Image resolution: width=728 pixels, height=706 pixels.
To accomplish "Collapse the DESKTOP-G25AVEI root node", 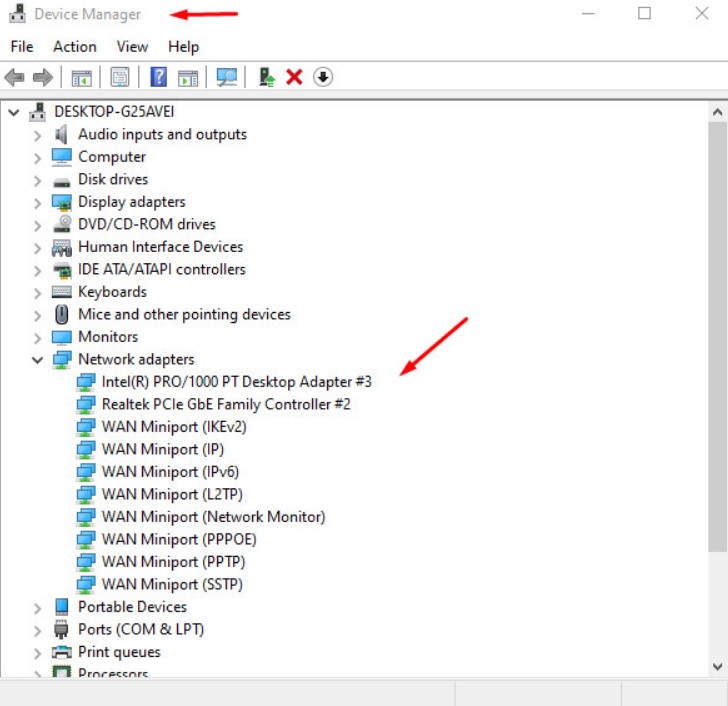I will pyautogui.click(x=14, y=112).
